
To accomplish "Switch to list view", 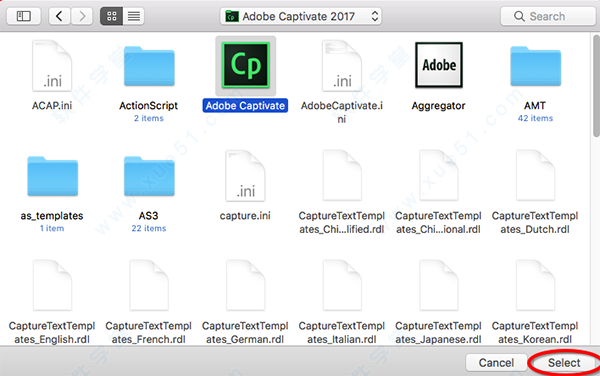I will (x=134, y=16).
